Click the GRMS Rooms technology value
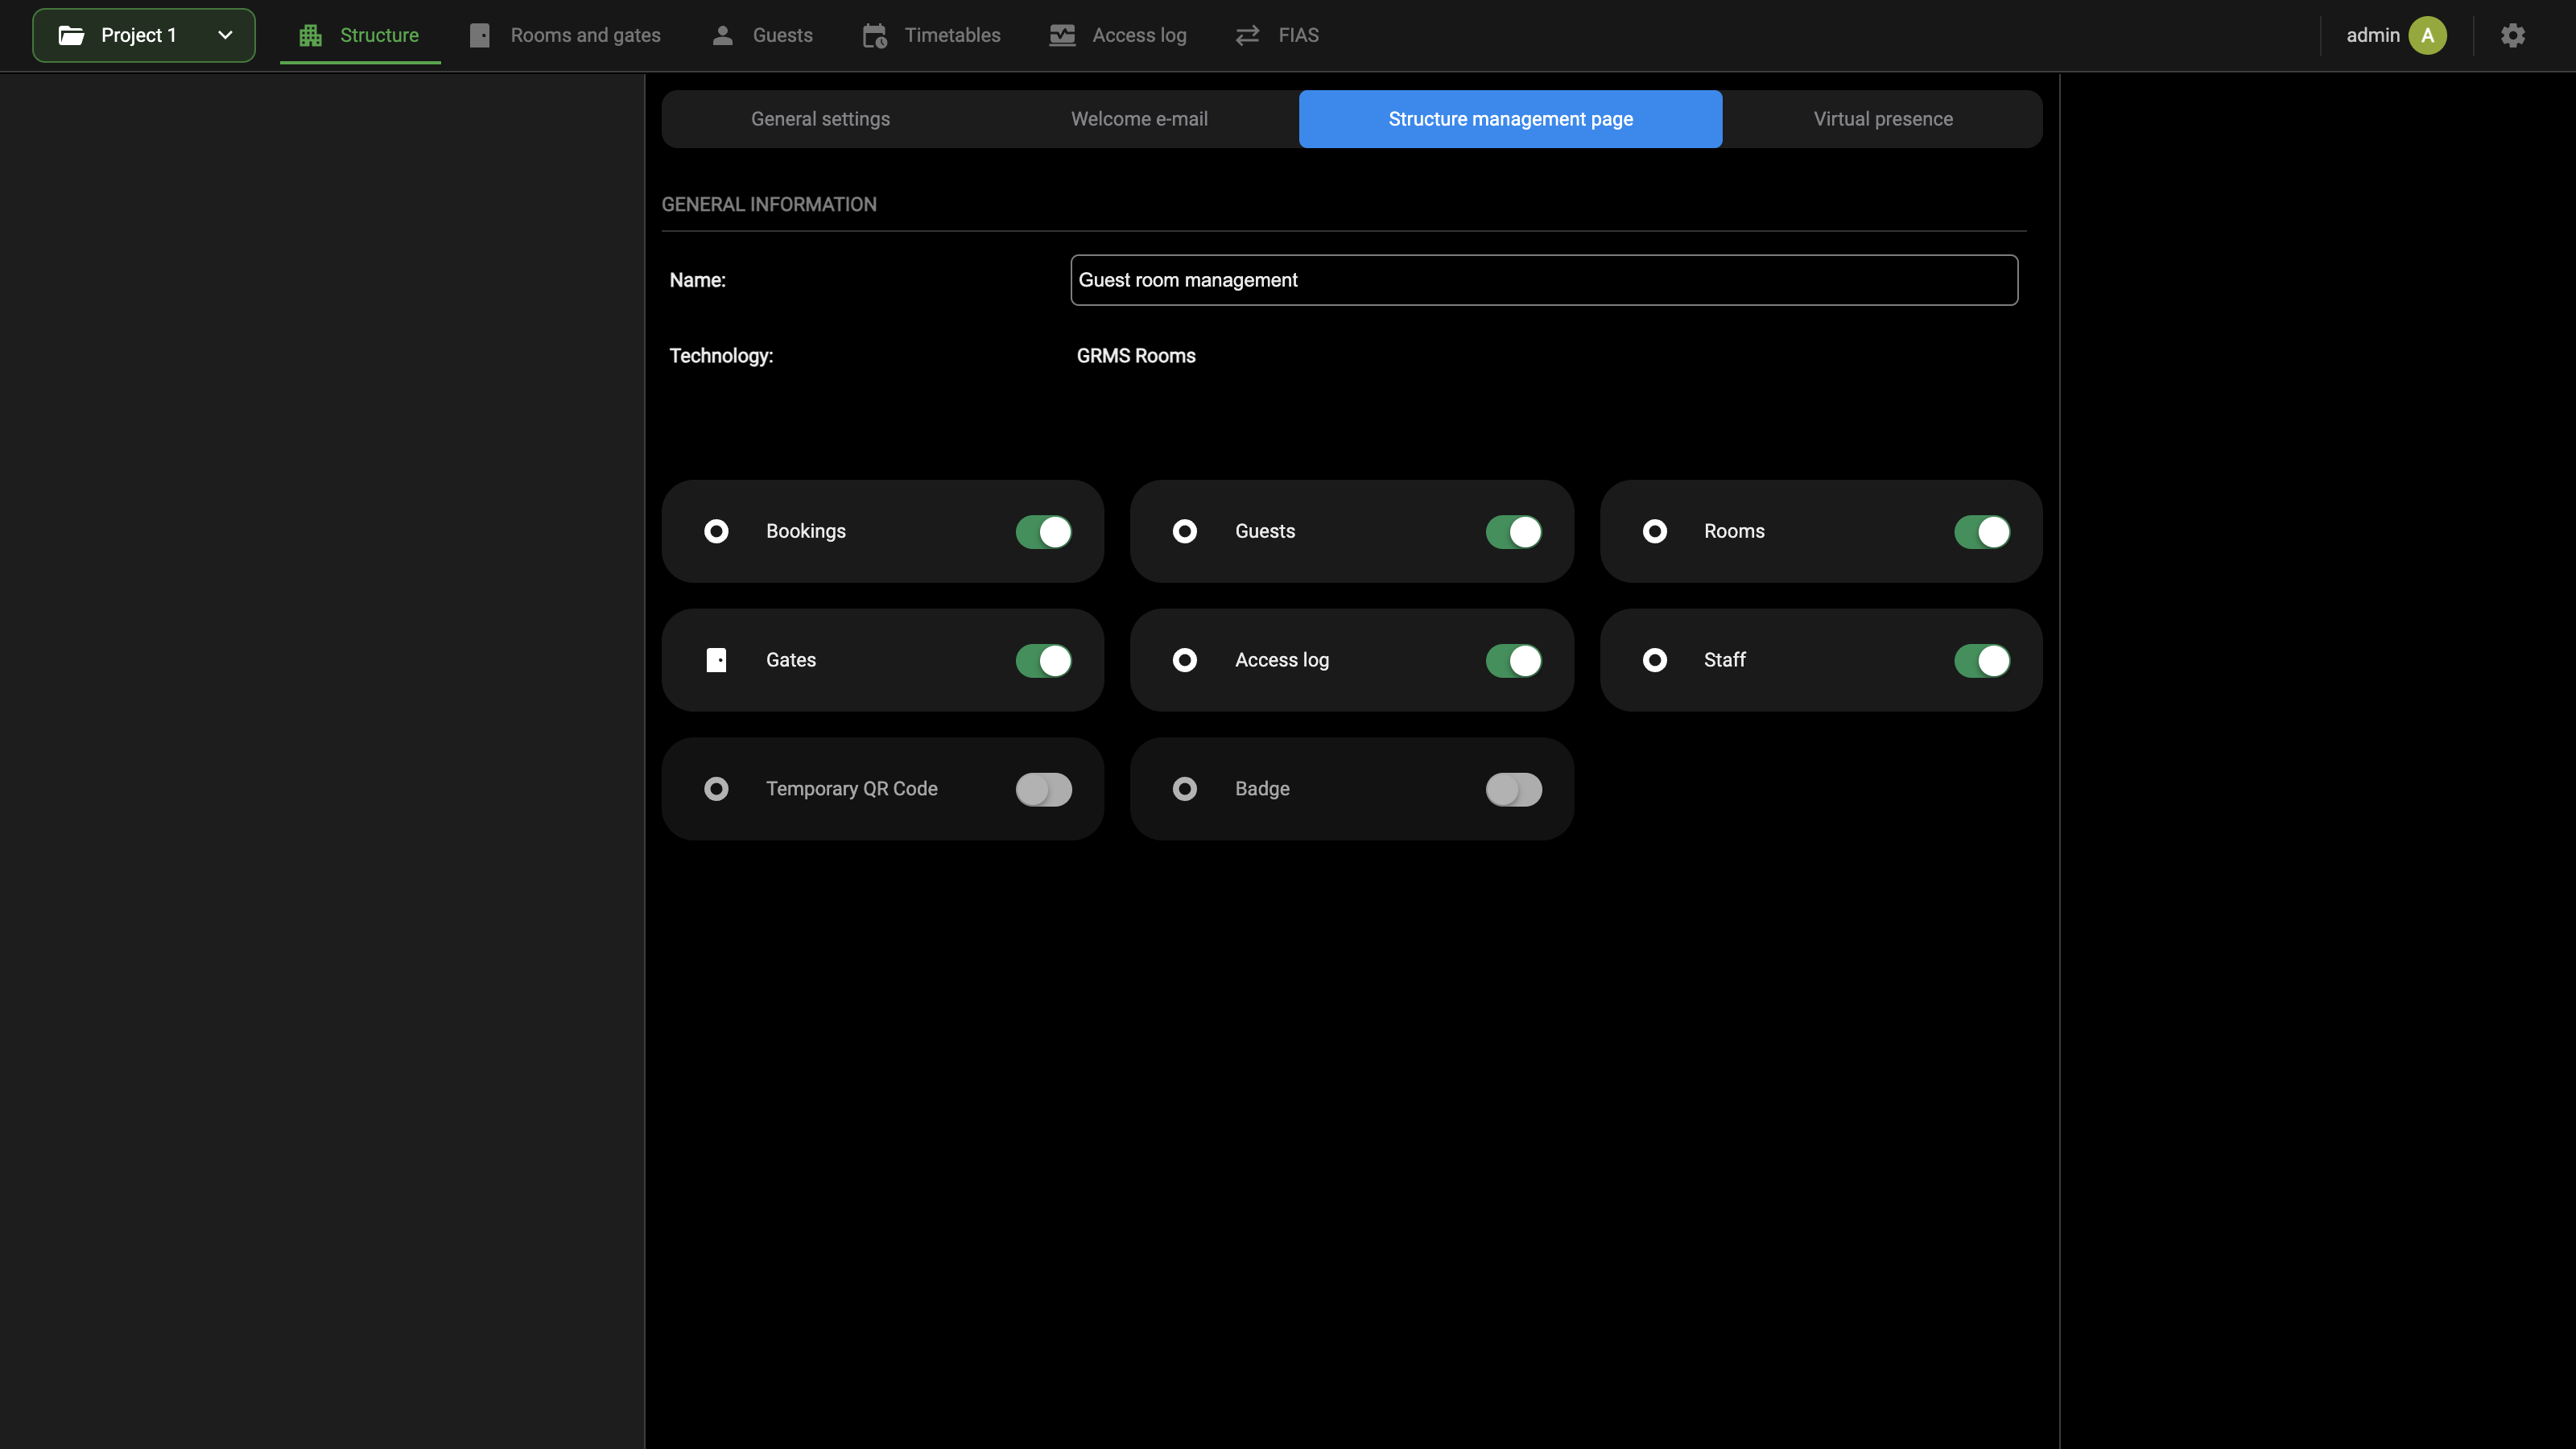This screenshot has height=1449, width=2576. click(x=1136, y=356)
